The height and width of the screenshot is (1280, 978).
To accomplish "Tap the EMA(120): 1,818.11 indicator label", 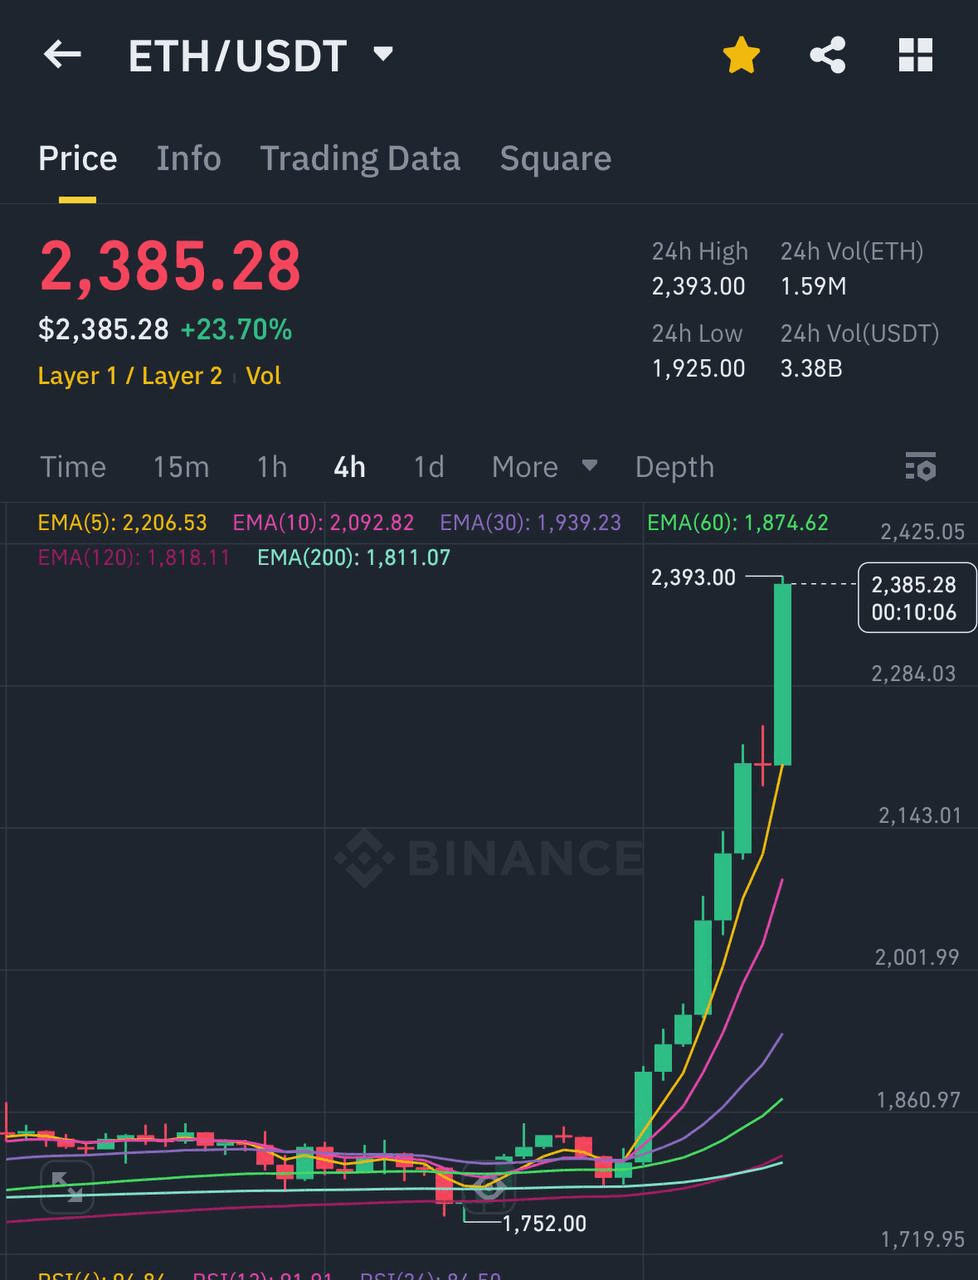I will [134, 557].
